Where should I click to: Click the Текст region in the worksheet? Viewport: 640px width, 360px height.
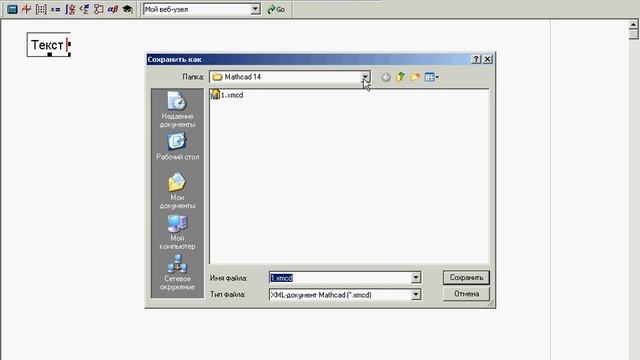point(49,44)
